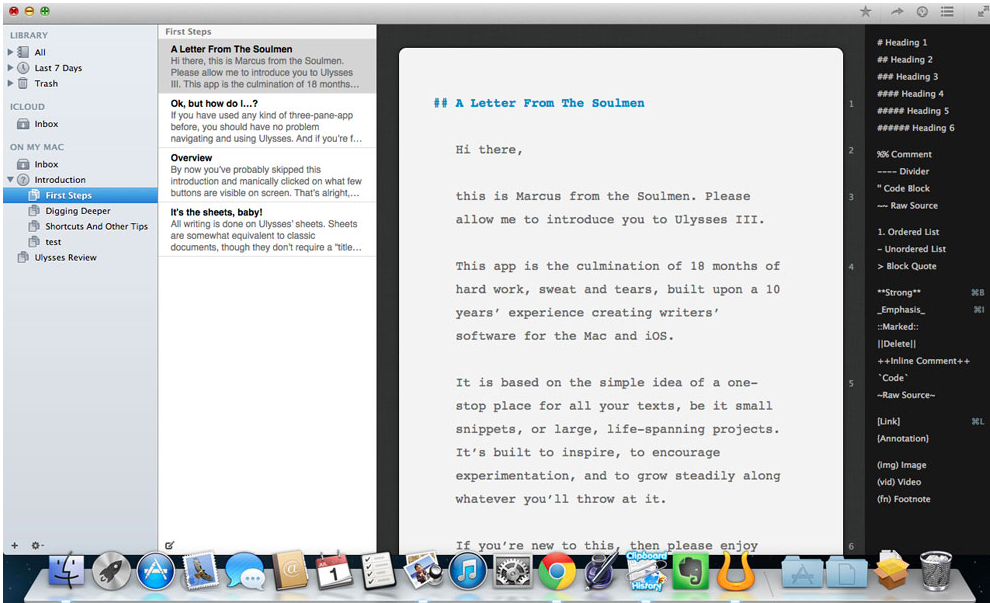Select sheet "A Letter From The Soulmen"
This screenshot has width=990, height=603.
coord(267,66)
